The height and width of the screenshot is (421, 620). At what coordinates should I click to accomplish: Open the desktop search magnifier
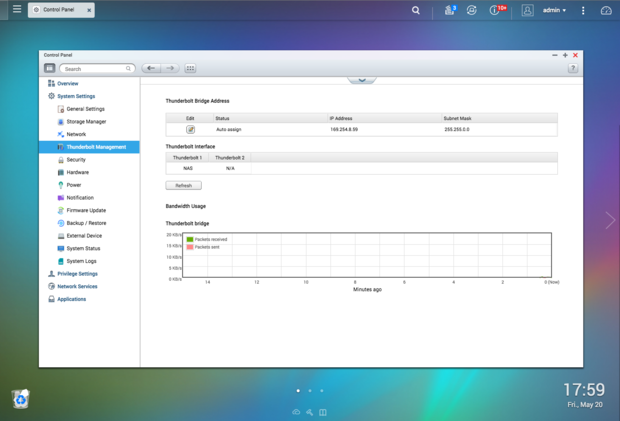tap(416, 10)
